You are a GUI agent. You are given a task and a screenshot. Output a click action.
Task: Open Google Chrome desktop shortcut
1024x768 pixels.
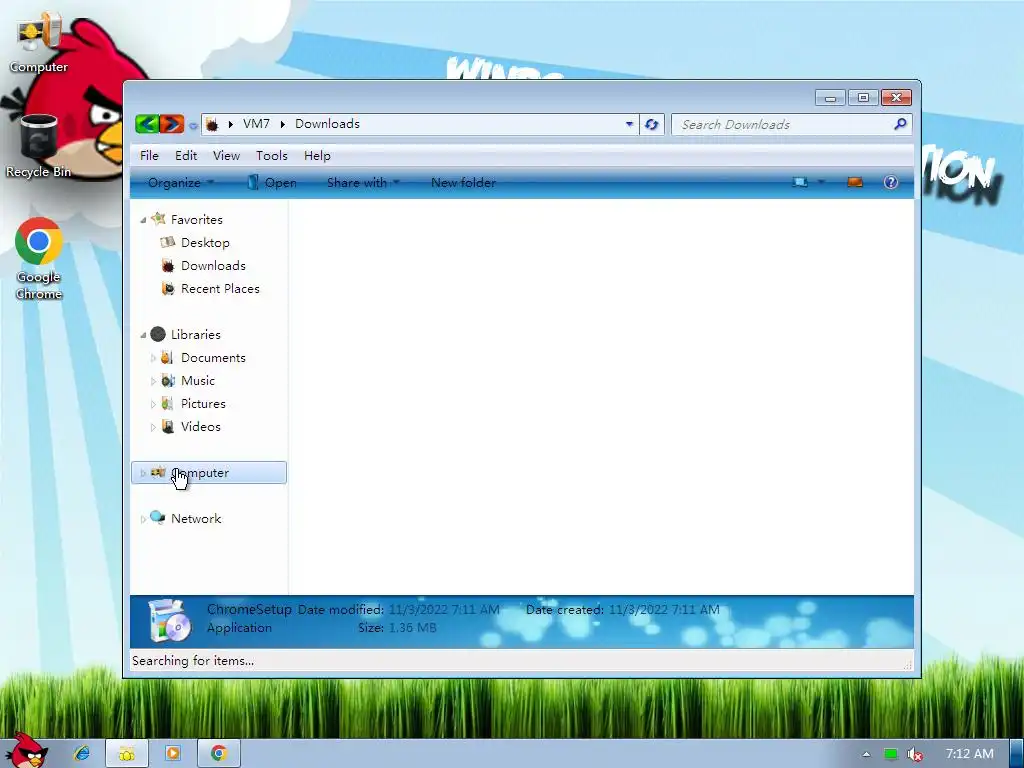coord(39,259)
